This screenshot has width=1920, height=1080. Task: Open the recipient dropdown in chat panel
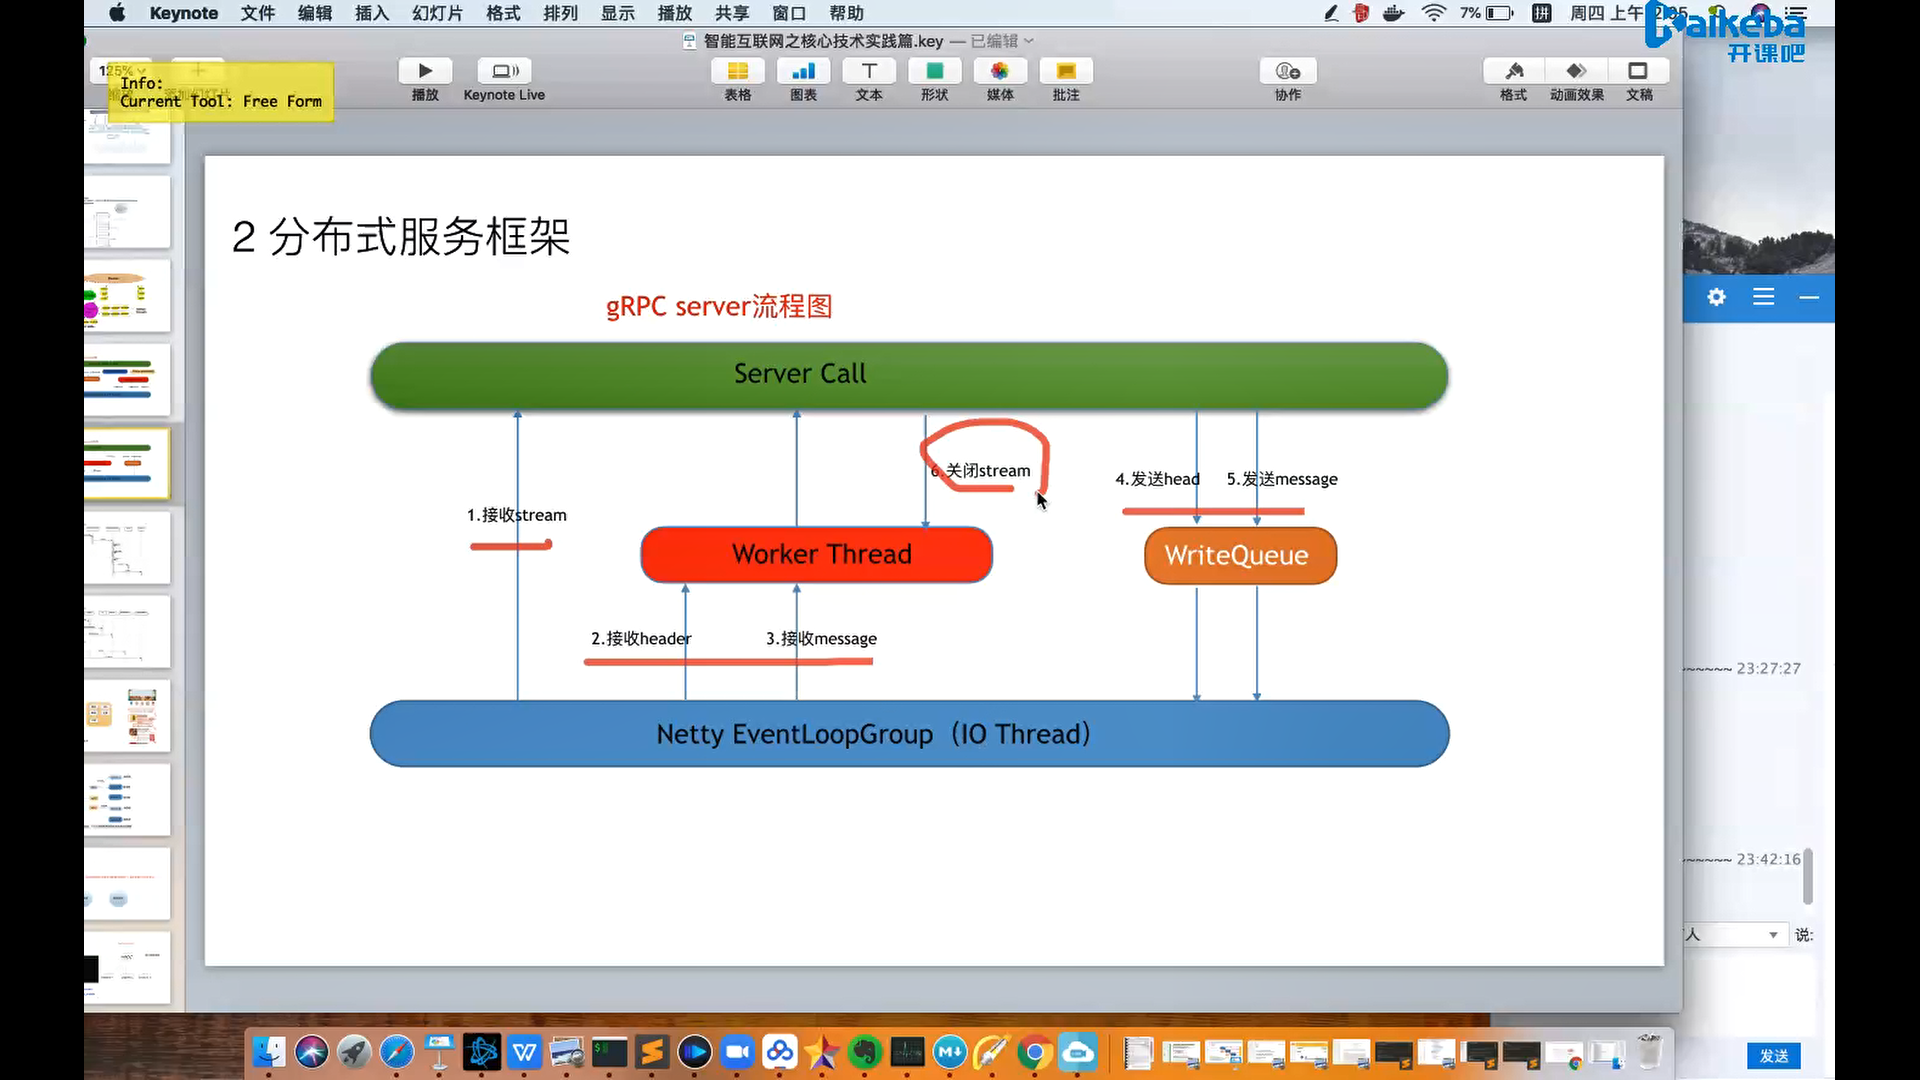[1772, 935]
